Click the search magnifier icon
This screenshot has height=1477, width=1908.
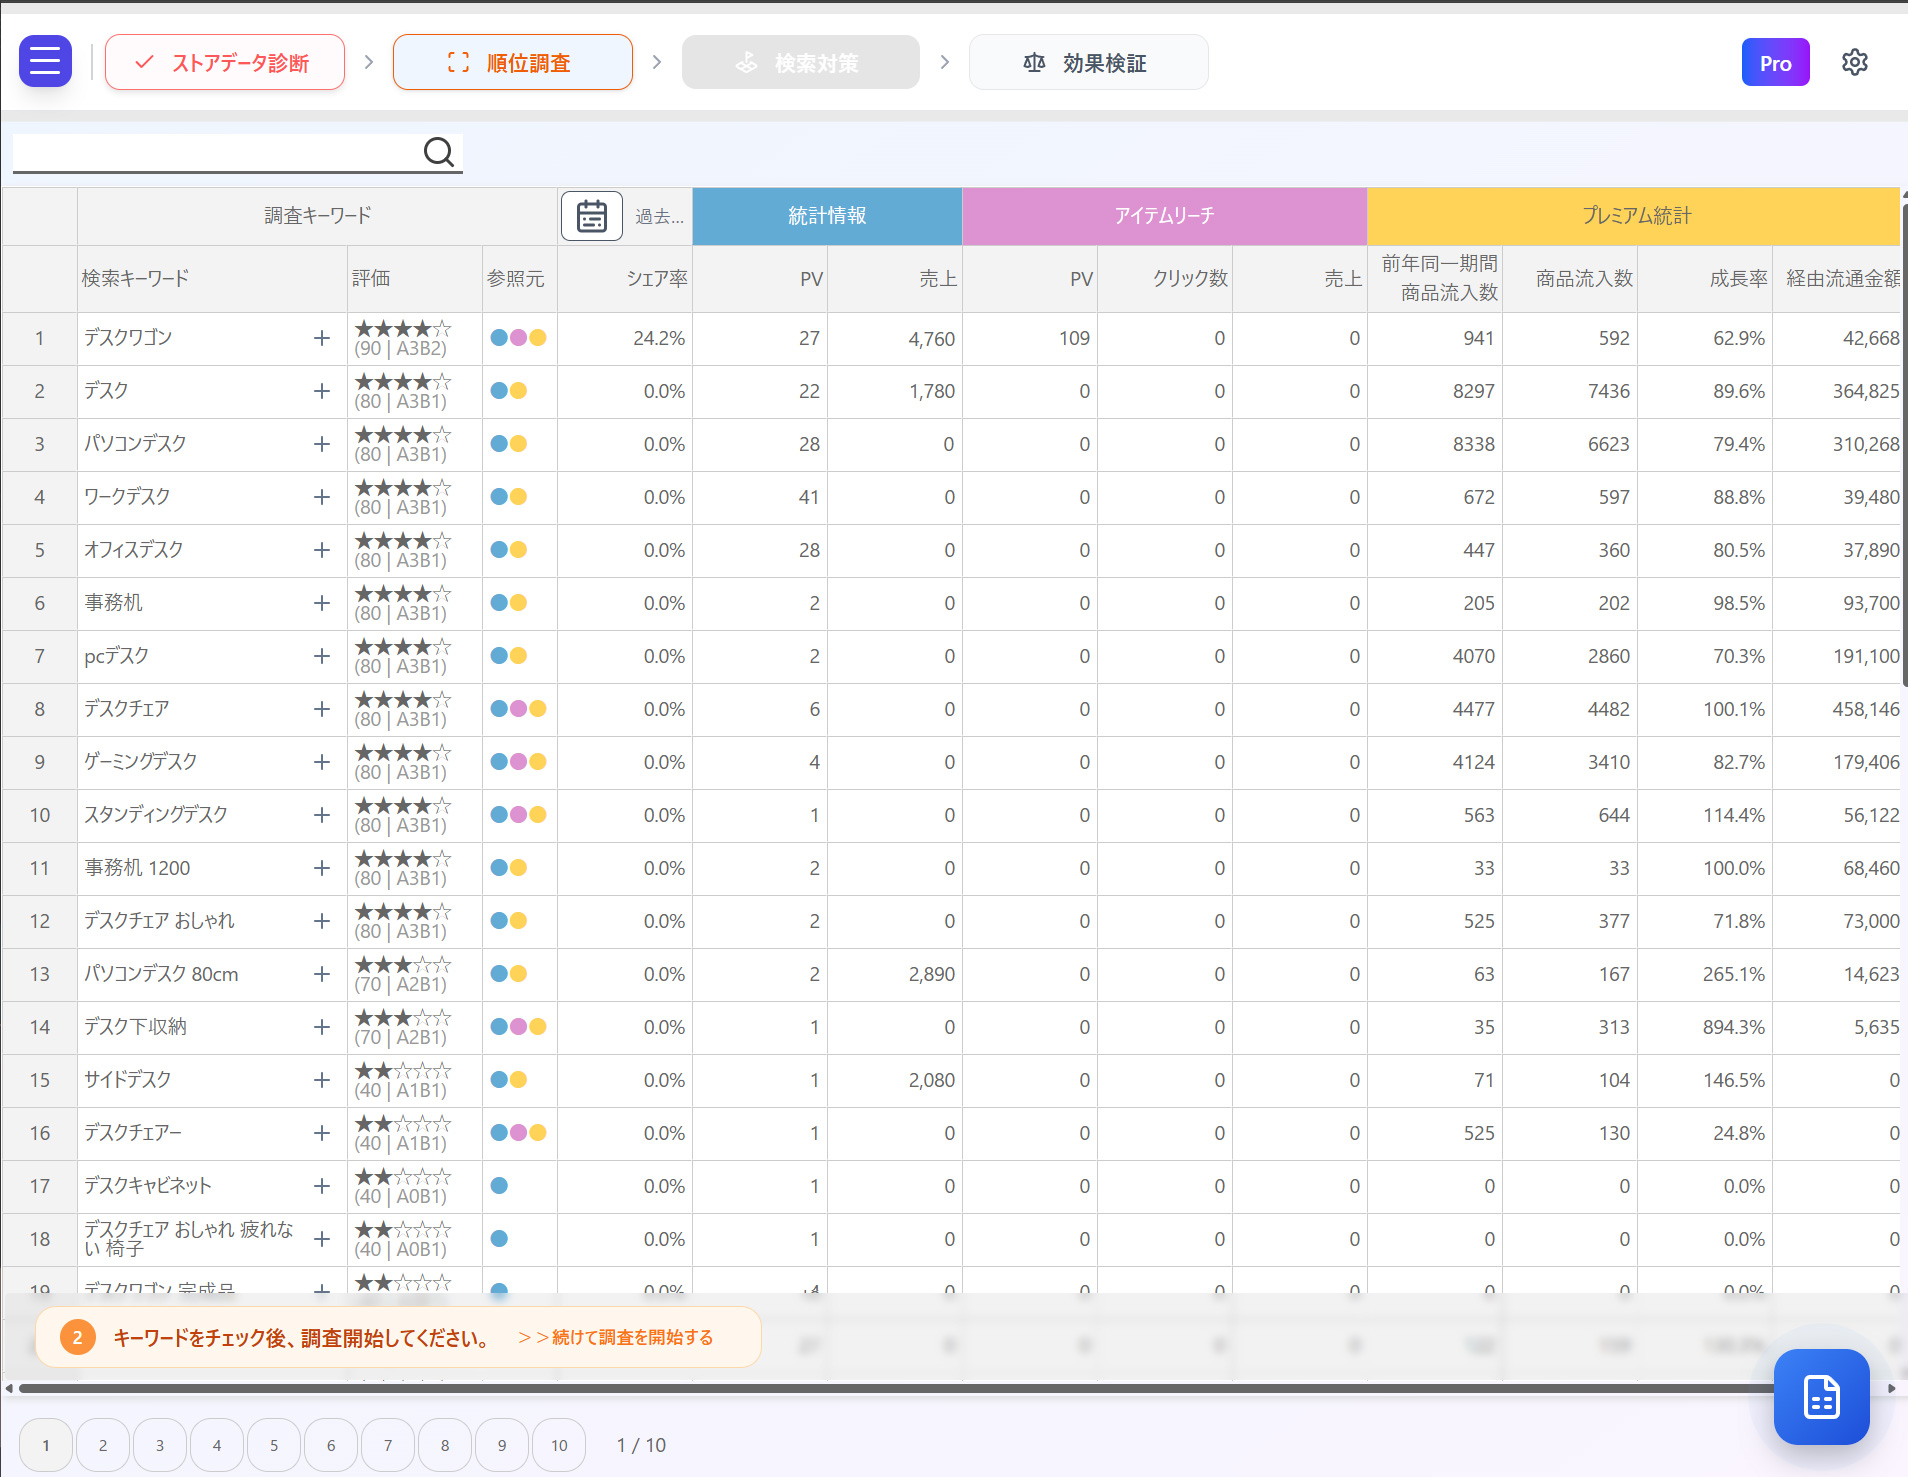[438, 152]
